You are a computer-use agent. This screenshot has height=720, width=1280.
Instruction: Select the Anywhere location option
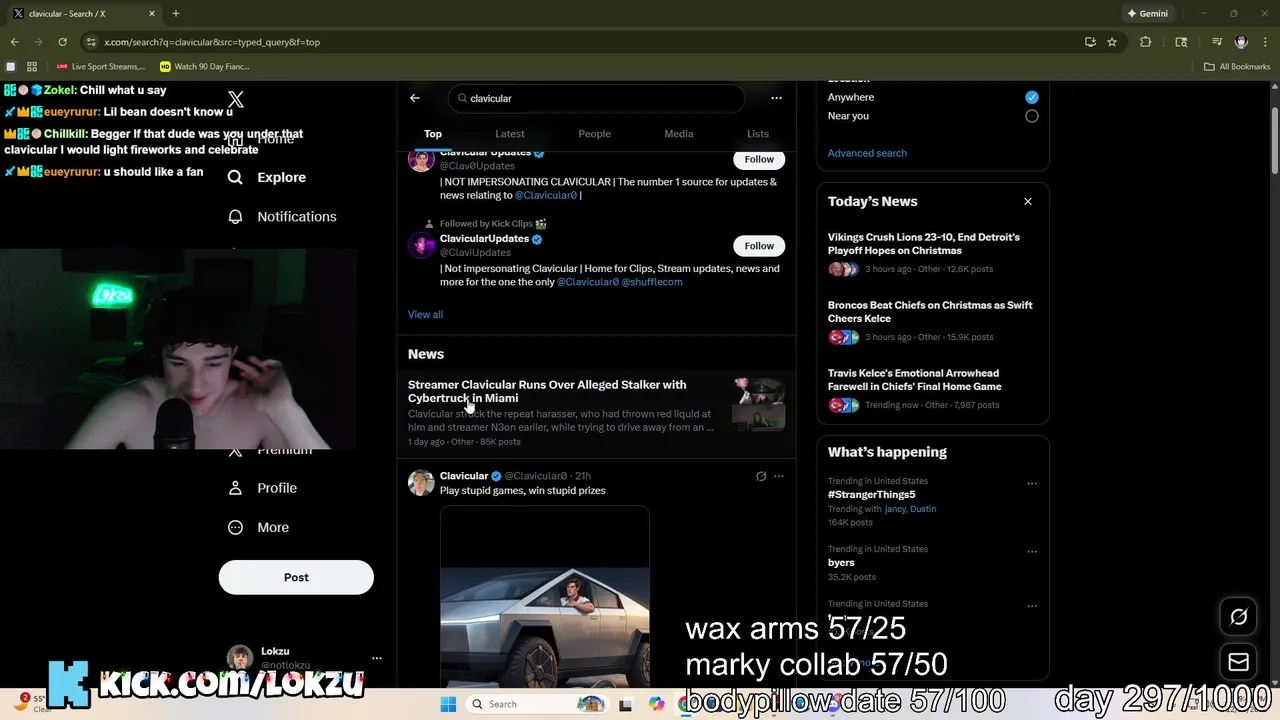[x=1031, y=97]
